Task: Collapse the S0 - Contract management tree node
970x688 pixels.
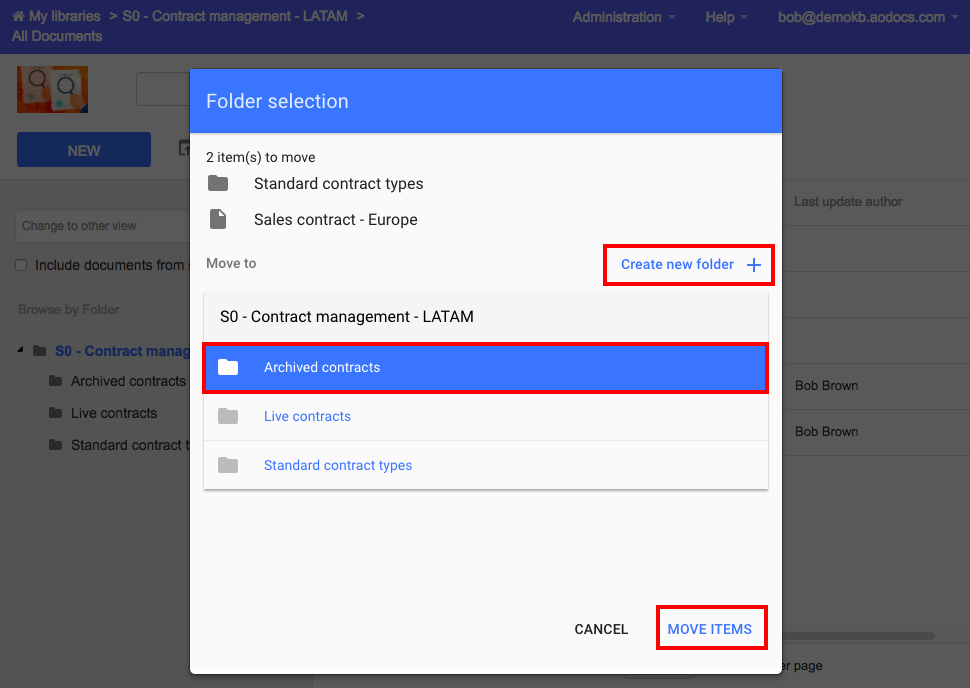Action: click(x=21, y=351)
